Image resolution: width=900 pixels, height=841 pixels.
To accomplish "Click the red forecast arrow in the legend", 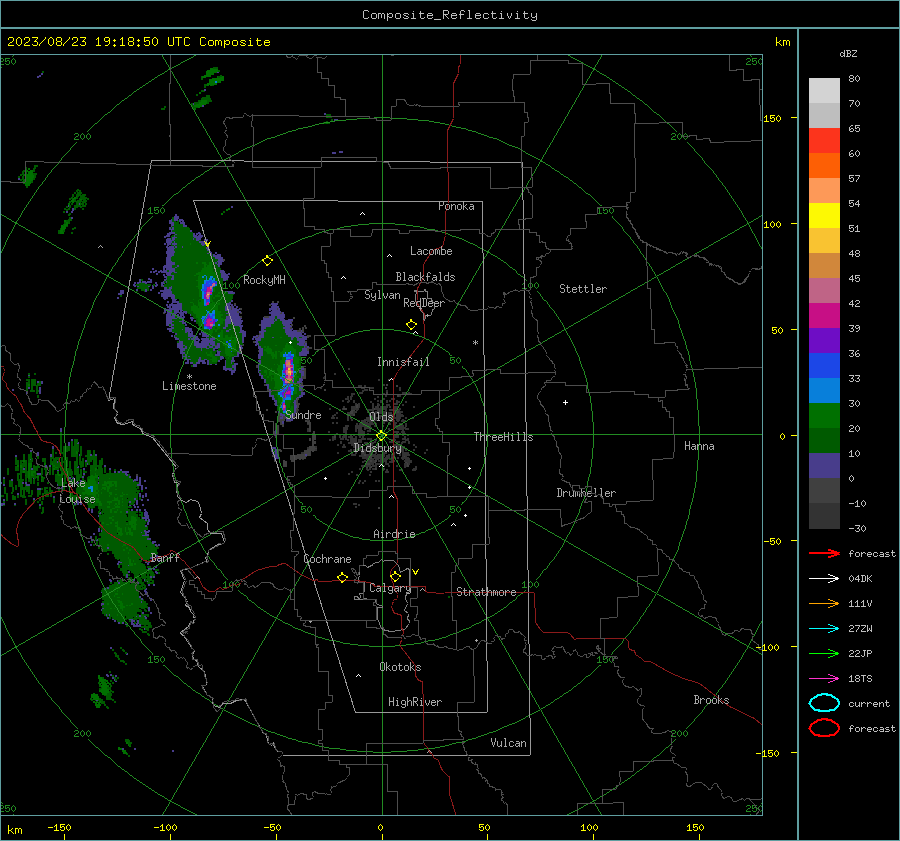I will [x=824, y=553].
